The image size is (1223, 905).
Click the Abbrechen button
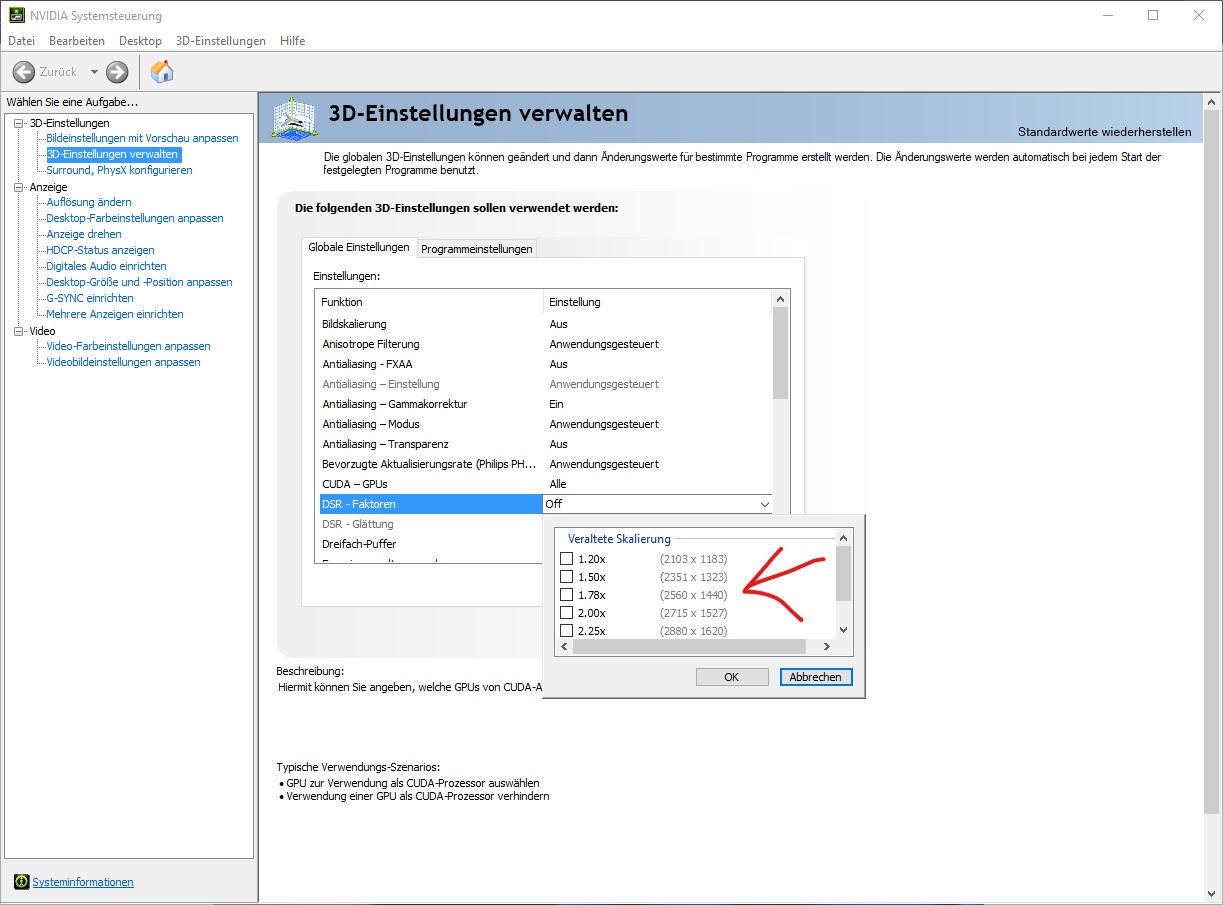coord(816,677)
